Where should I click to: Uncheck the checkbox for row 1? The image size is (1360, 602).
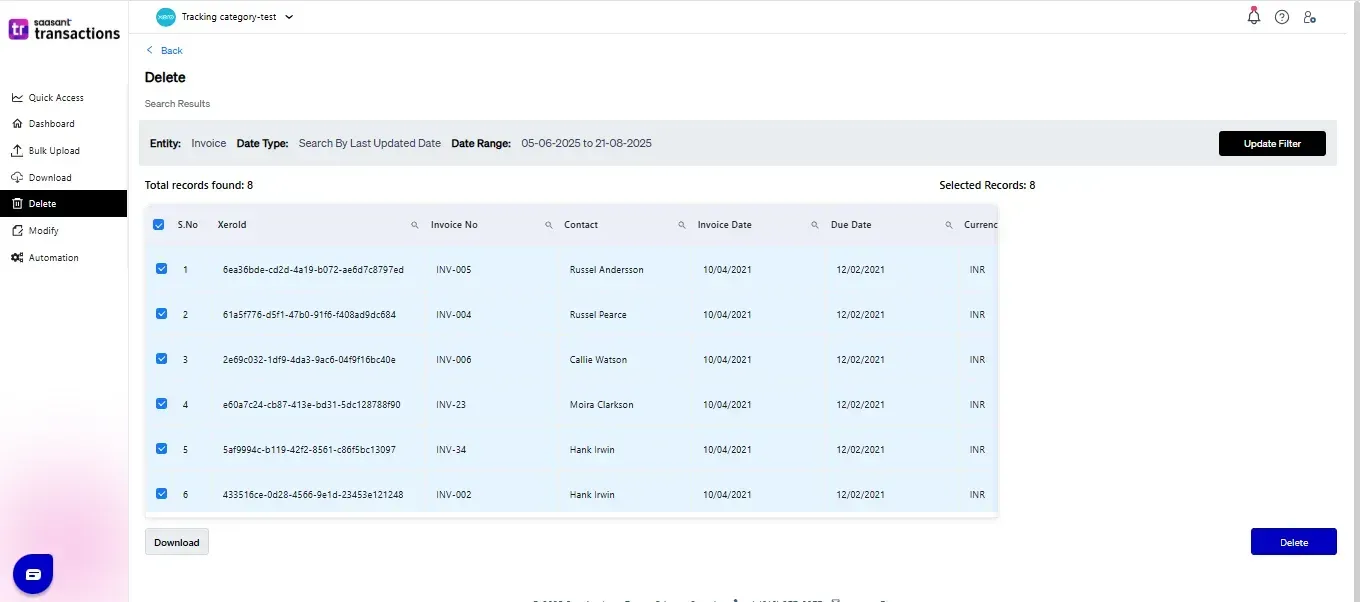click(x=162, y=269)
